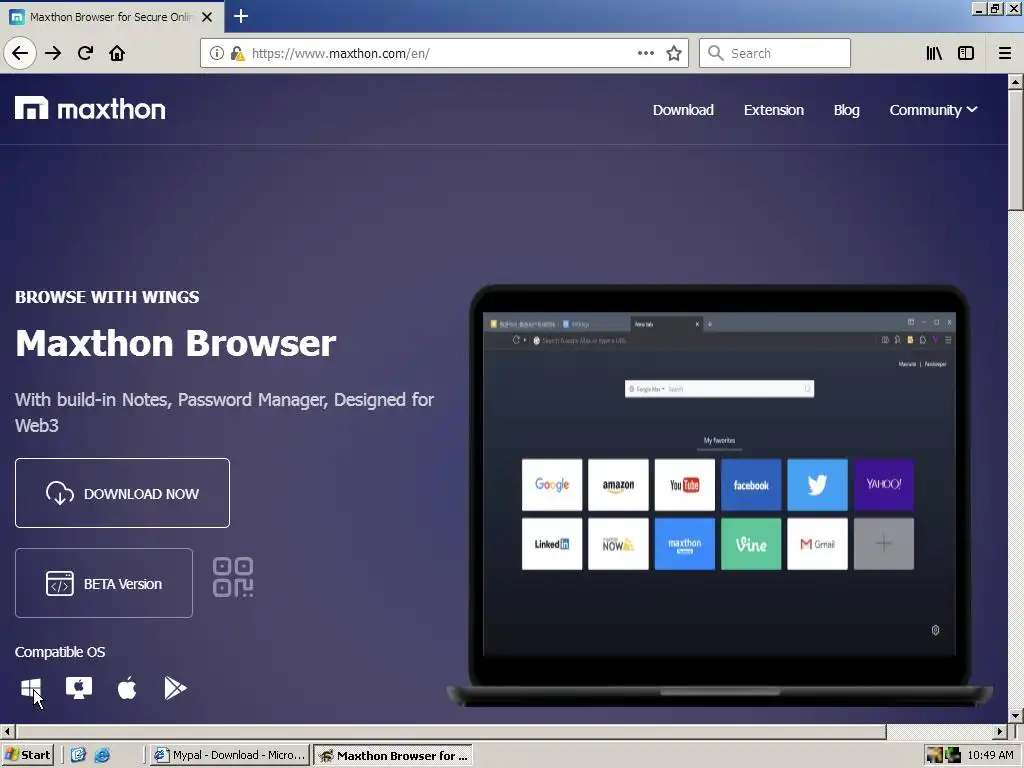
Task: Open page actions three-dot menu
Action: (645, 53)
